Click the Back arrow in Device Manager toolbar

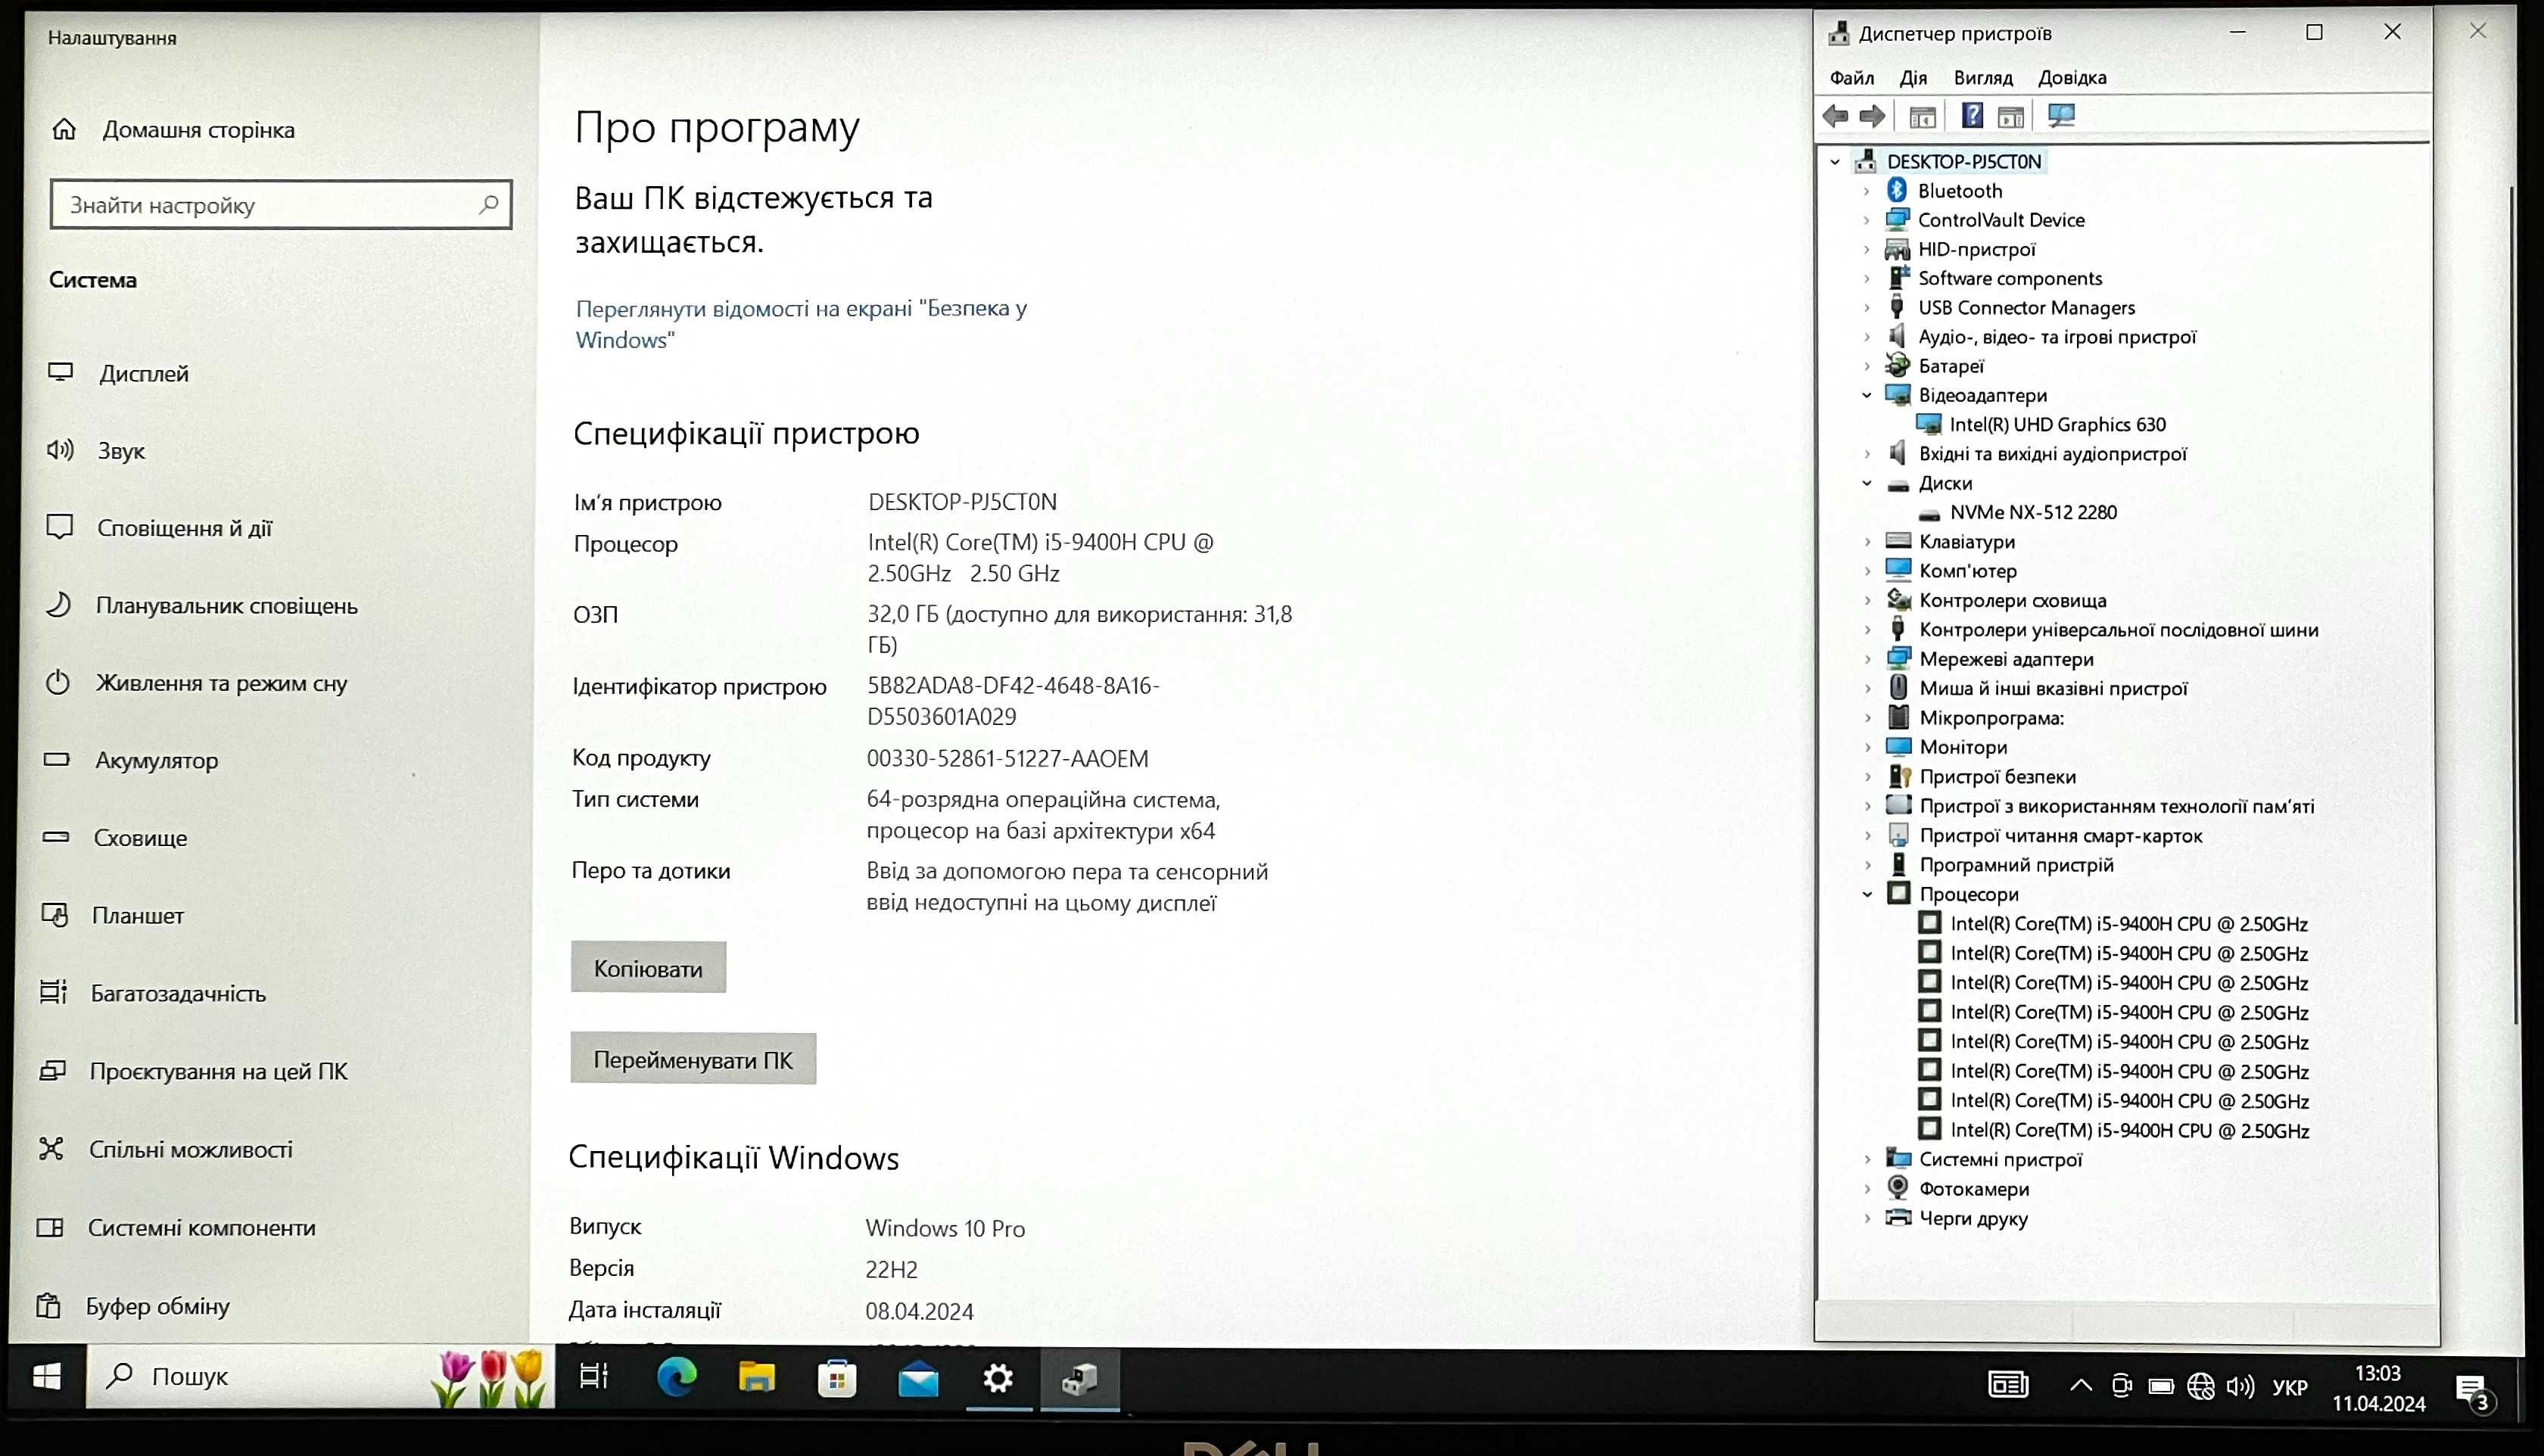1836,116
